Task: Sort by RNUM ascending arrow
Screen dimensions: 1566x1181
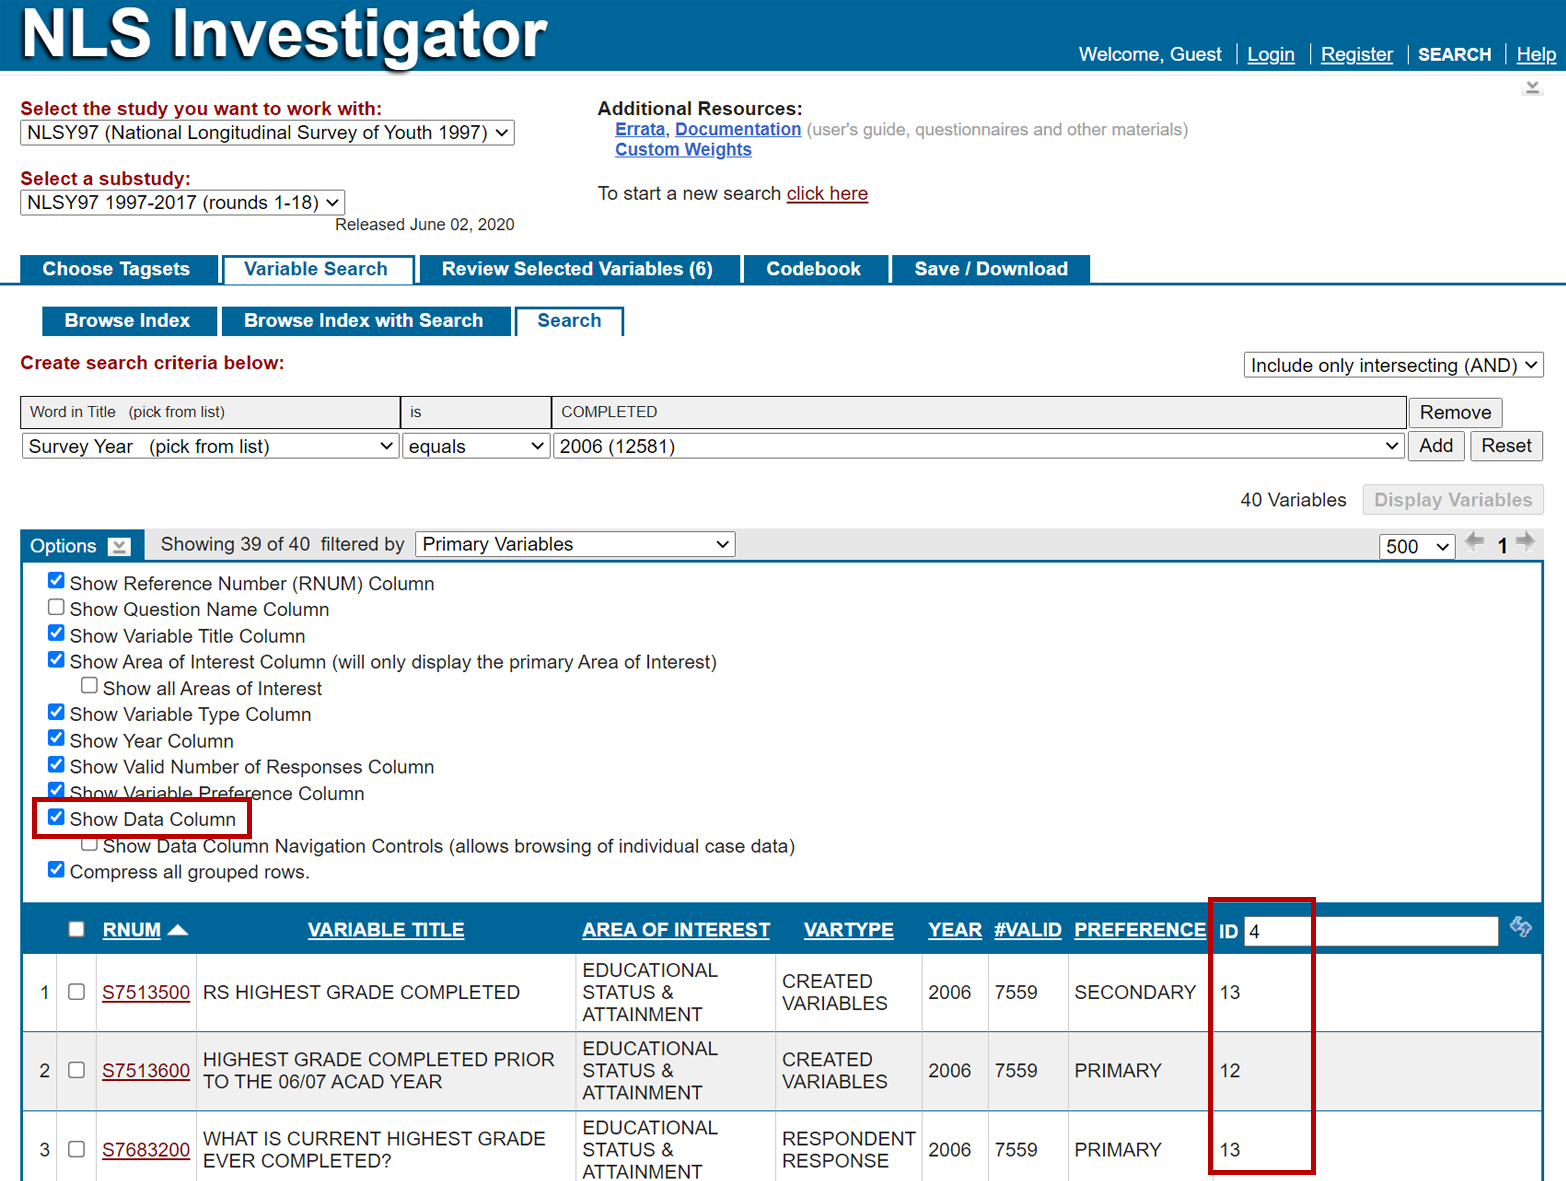Action: coord(178,930)
